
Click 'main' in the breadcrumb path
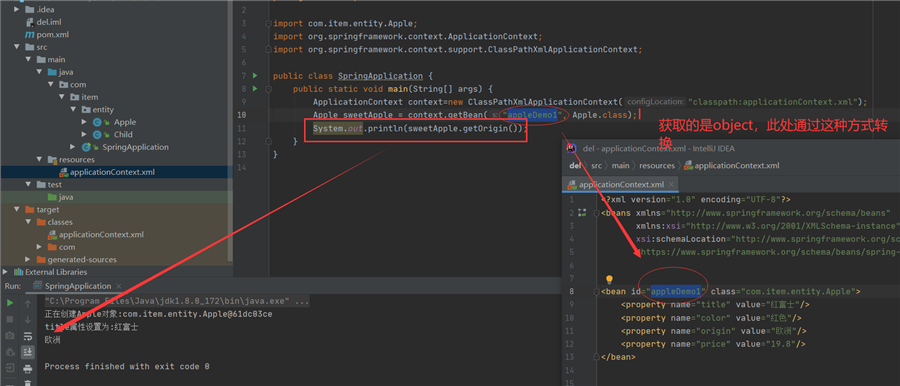coord(620,165)
